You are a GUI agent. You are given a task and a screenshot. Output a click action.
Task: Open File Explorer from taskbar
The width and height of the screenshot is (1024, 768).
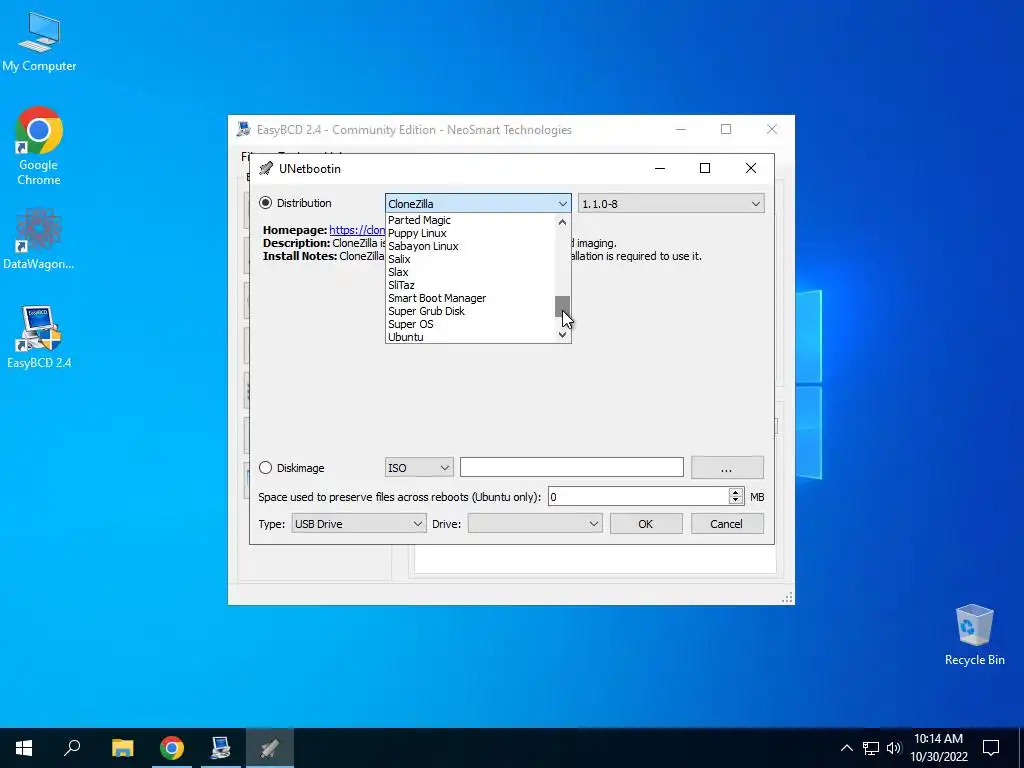click(x=122, y=748)
